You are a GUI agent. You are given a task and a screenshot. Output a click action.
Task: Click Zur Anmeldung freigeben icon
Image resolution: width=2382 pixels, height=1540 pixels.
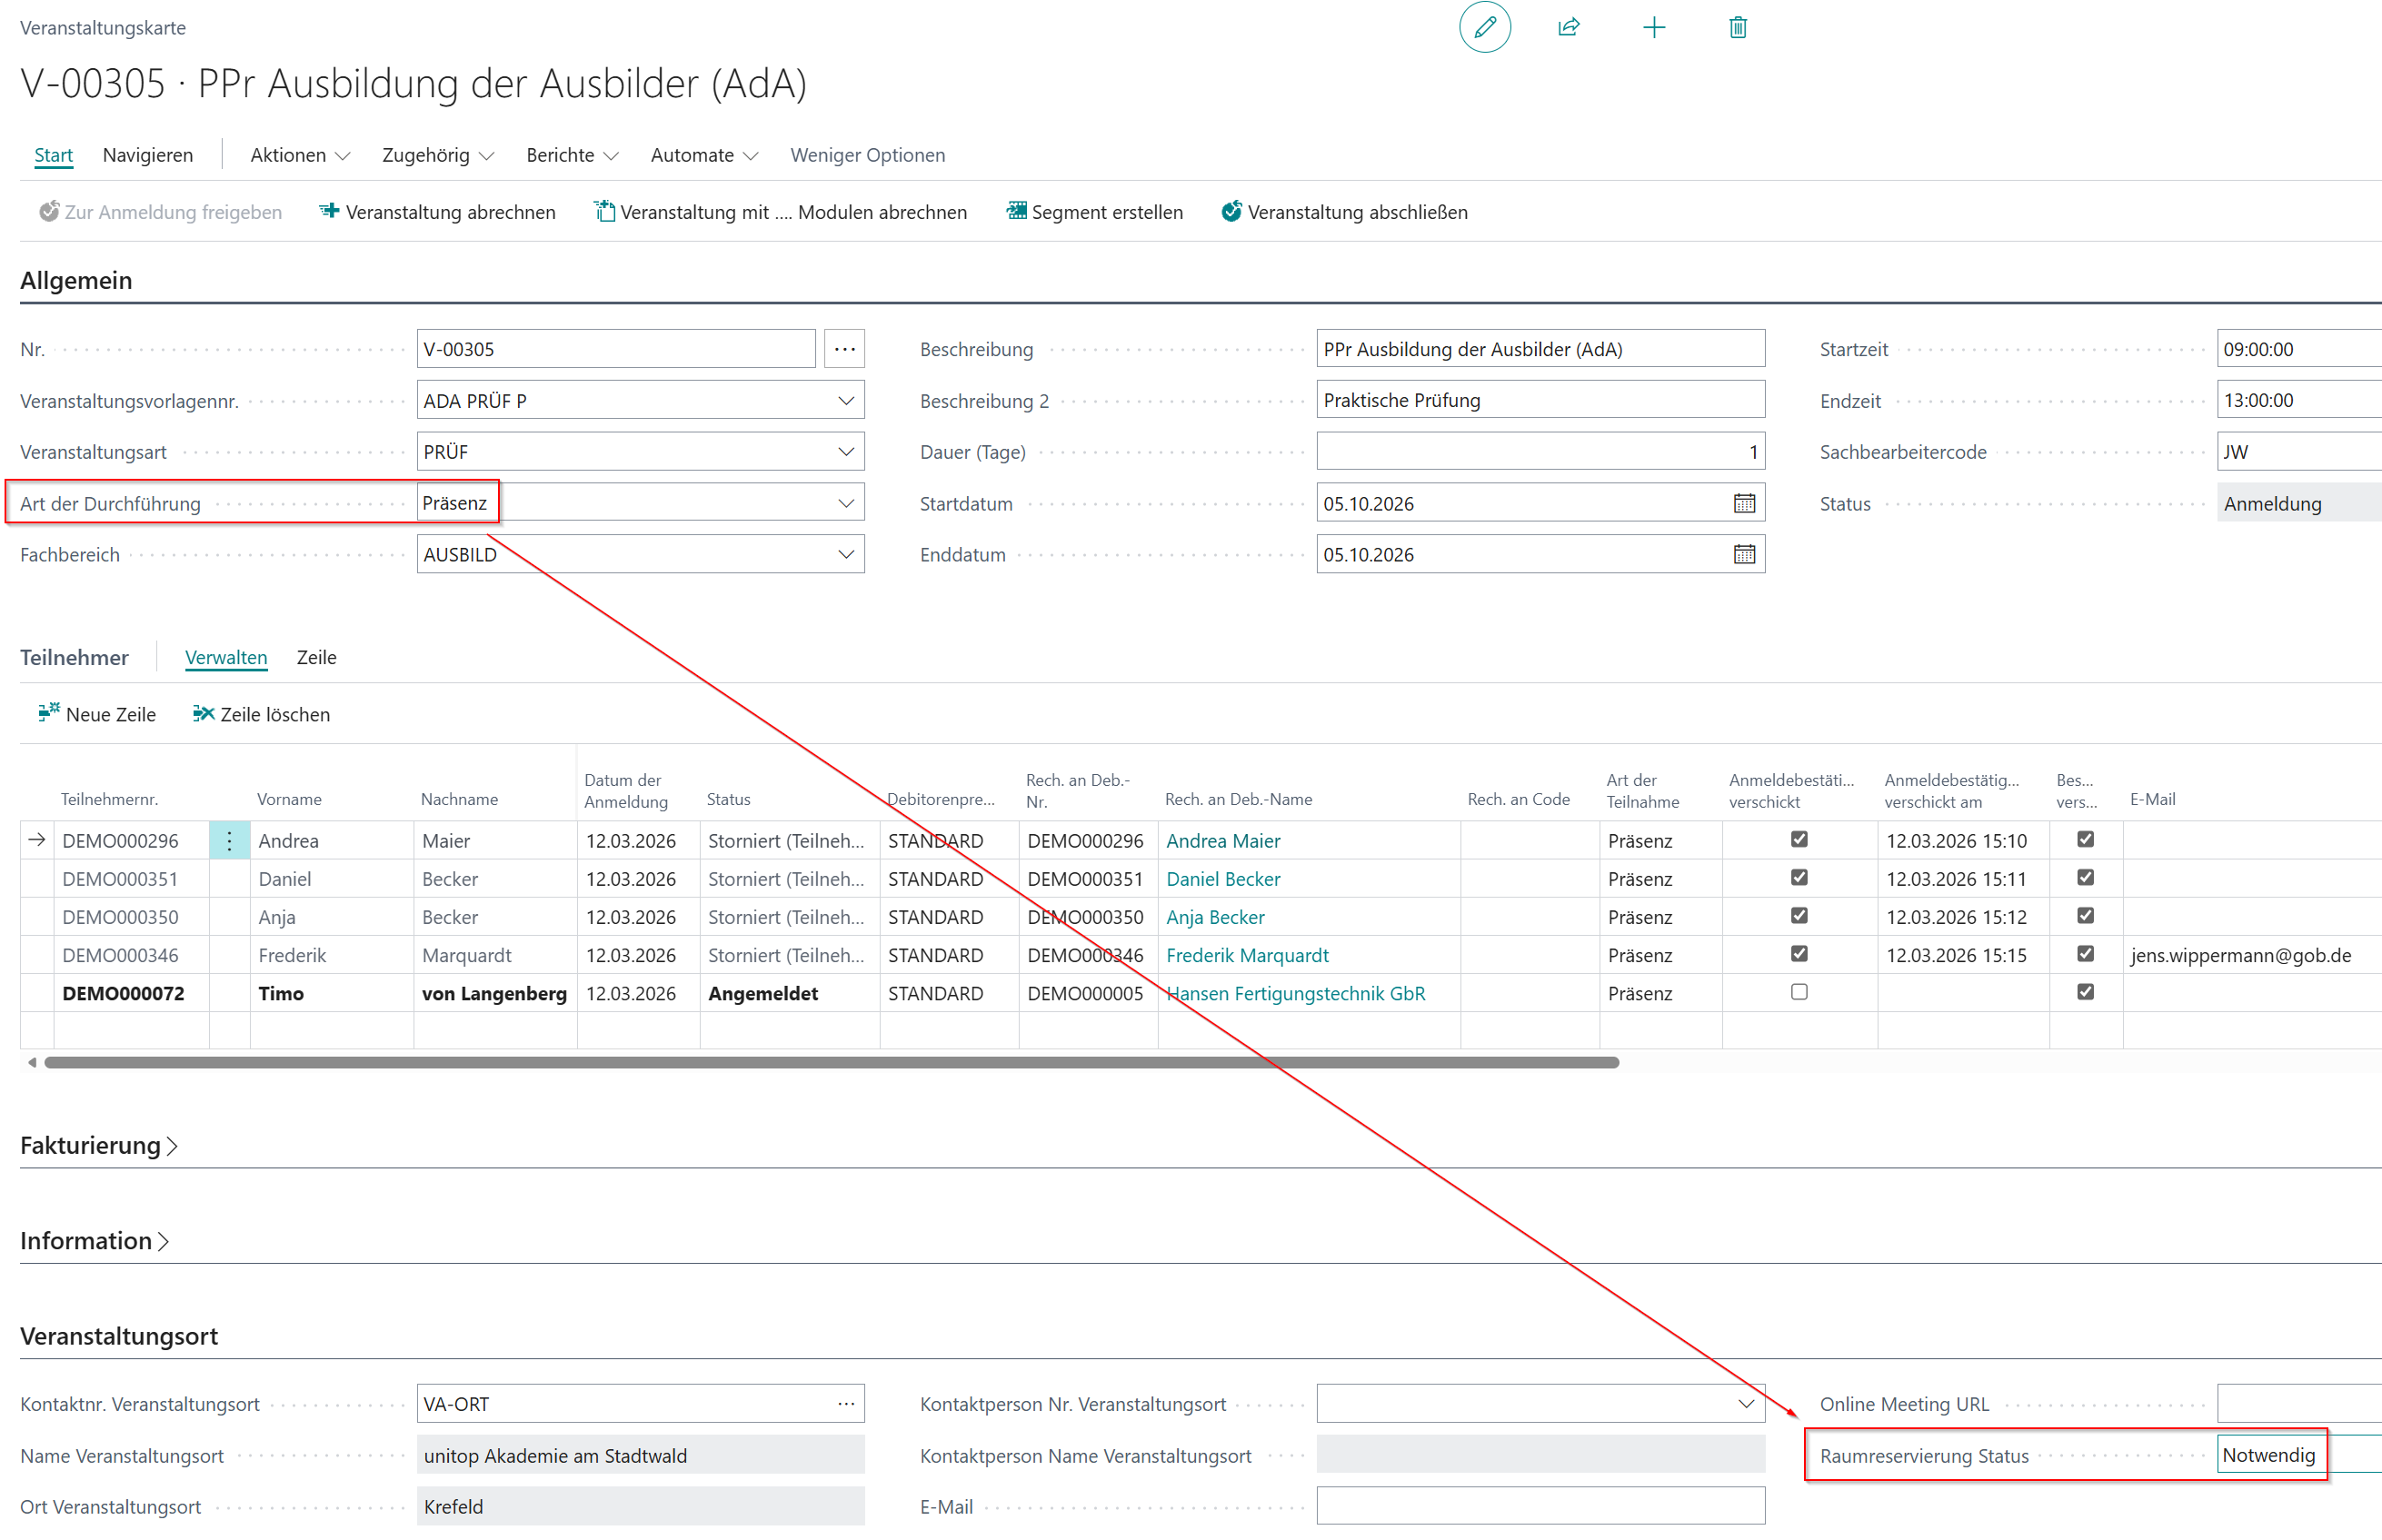[x=48, y=211]
